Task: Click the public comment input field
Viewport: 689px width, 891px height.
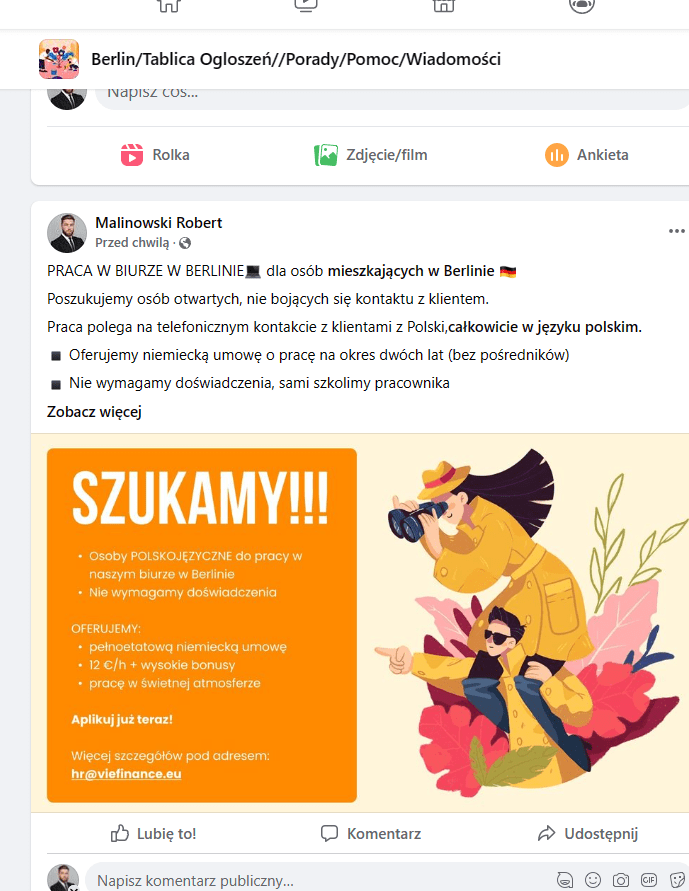Action: point(318,880)
